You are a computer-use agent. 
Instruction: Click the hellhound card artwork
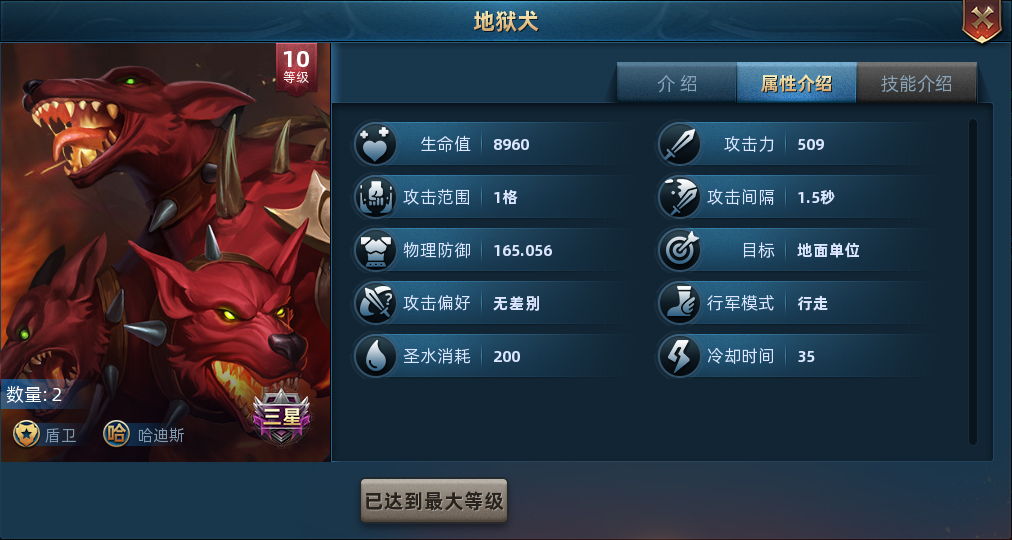tap(165, 252)
